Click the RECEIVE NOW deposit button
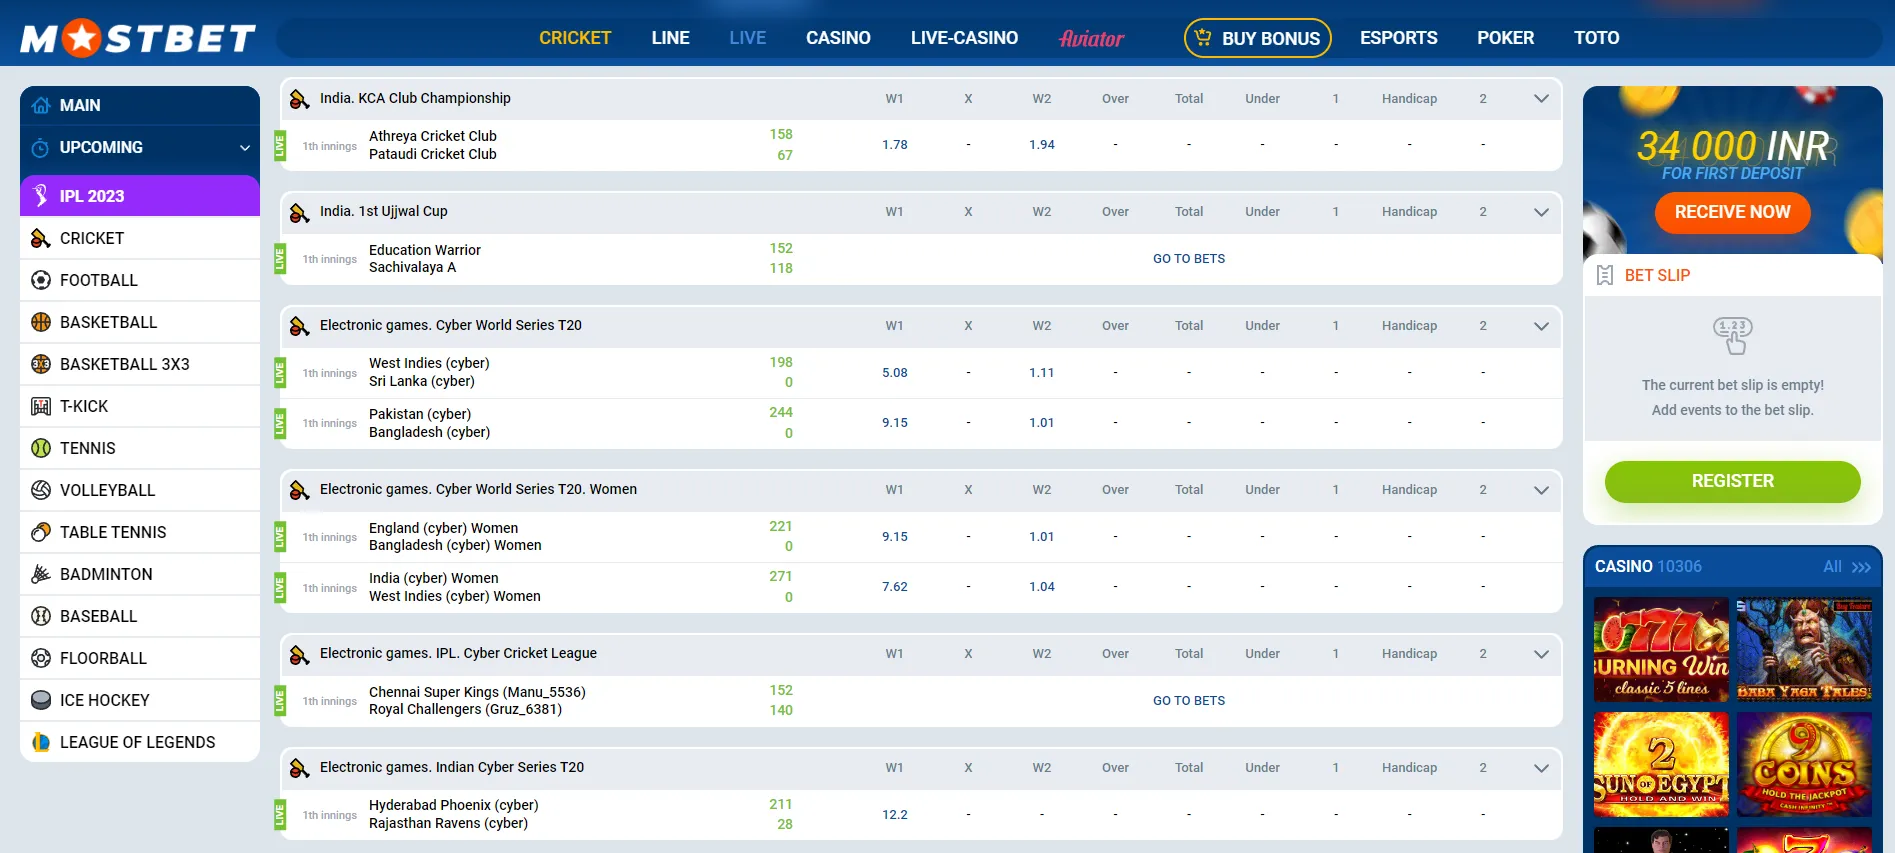This screenshot has width=1895, height=853. coord(1732,212)
